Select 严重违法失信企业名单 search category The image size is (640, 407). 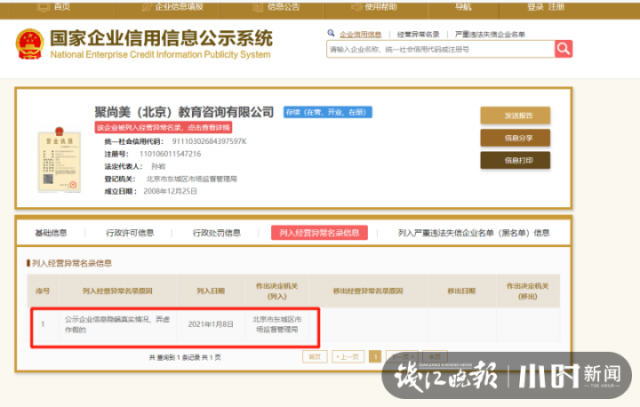click(490, 34)
